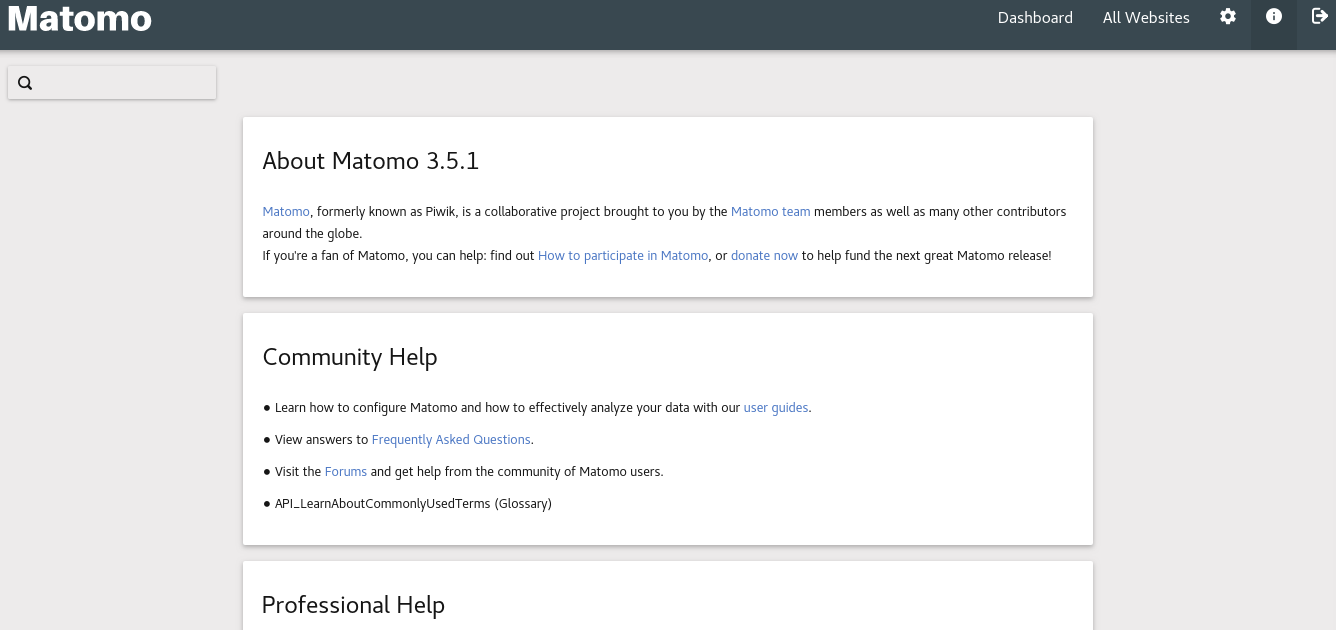This screenshot has height=630, width=1336.
Task: Open the user guides link
Action: tap(776, 408)
